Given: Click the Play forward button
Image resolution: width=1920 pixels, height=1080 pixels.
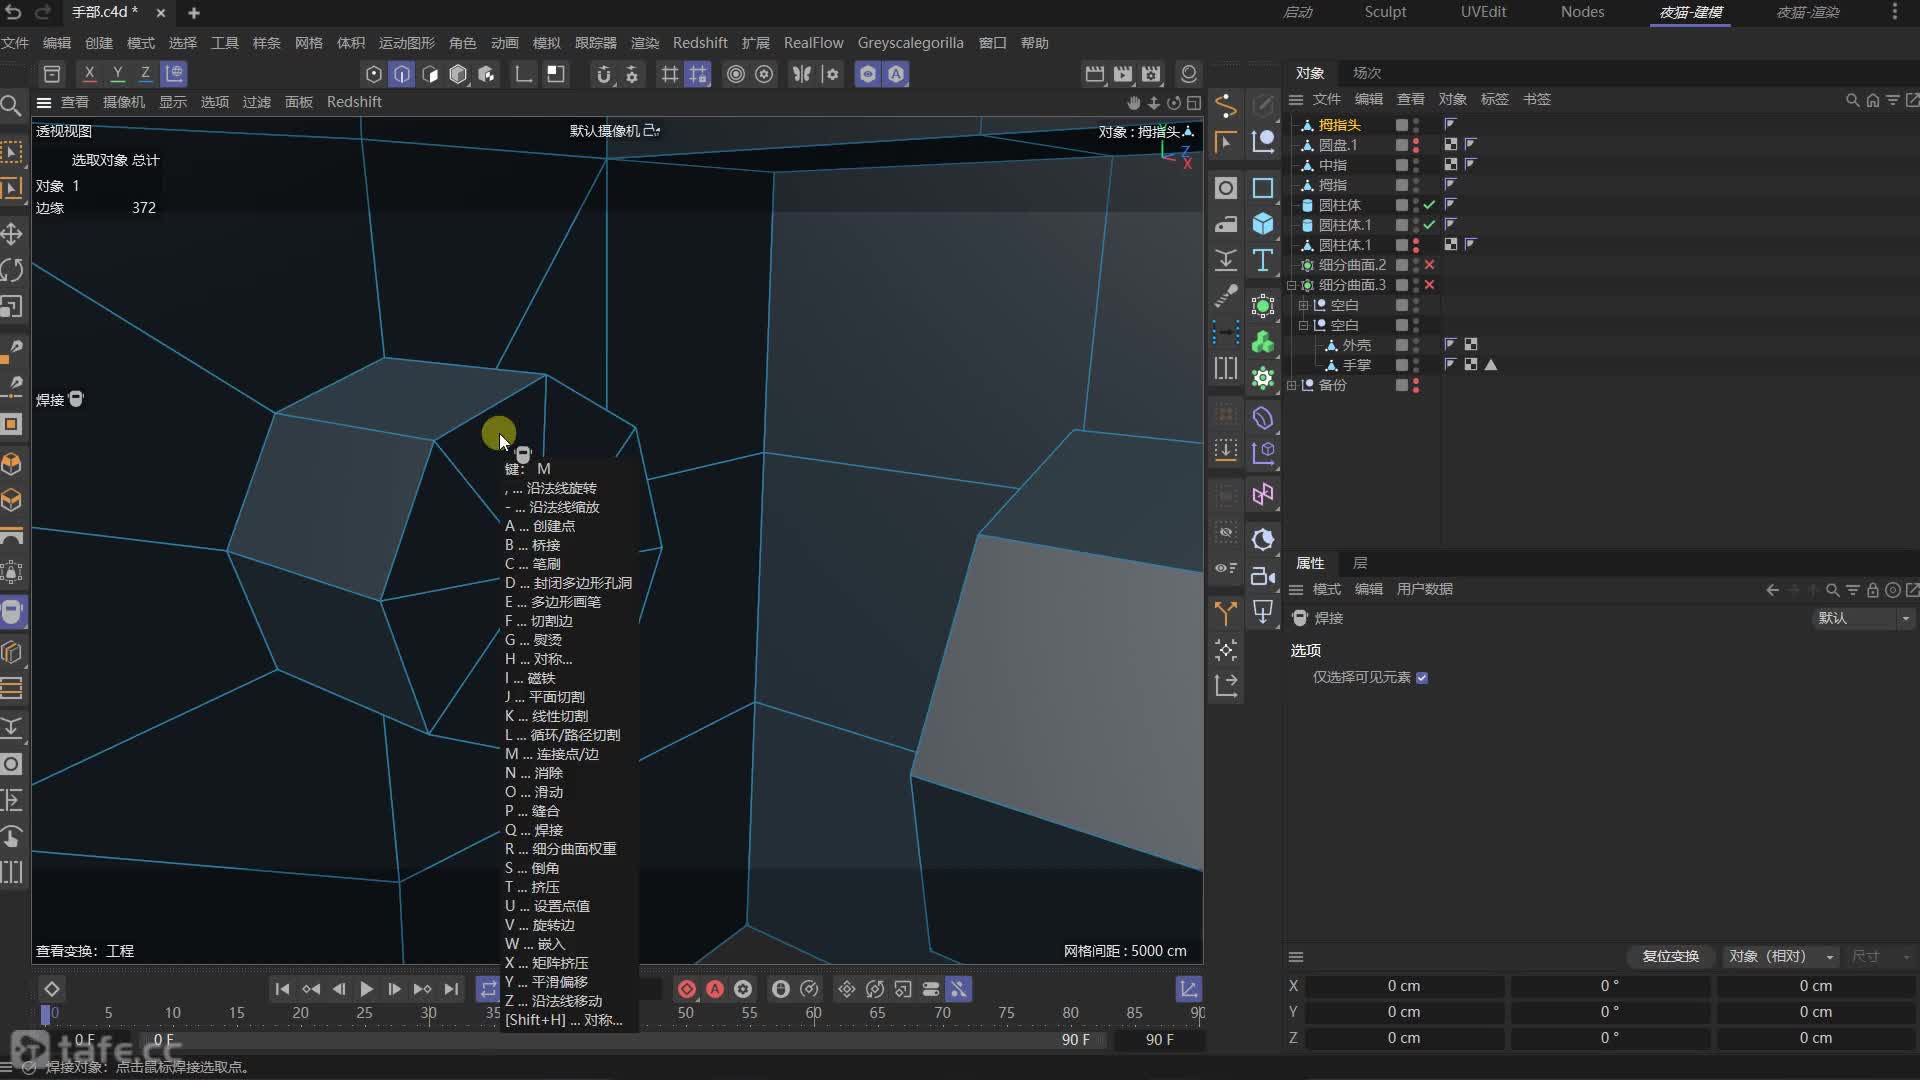Looking at the screenshot, I should pyautogui.click(x=367, y=989).
